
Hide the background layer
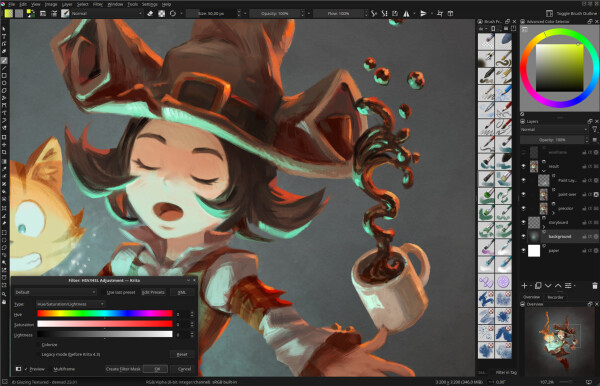pyautogui.click(x=523, y=236)
